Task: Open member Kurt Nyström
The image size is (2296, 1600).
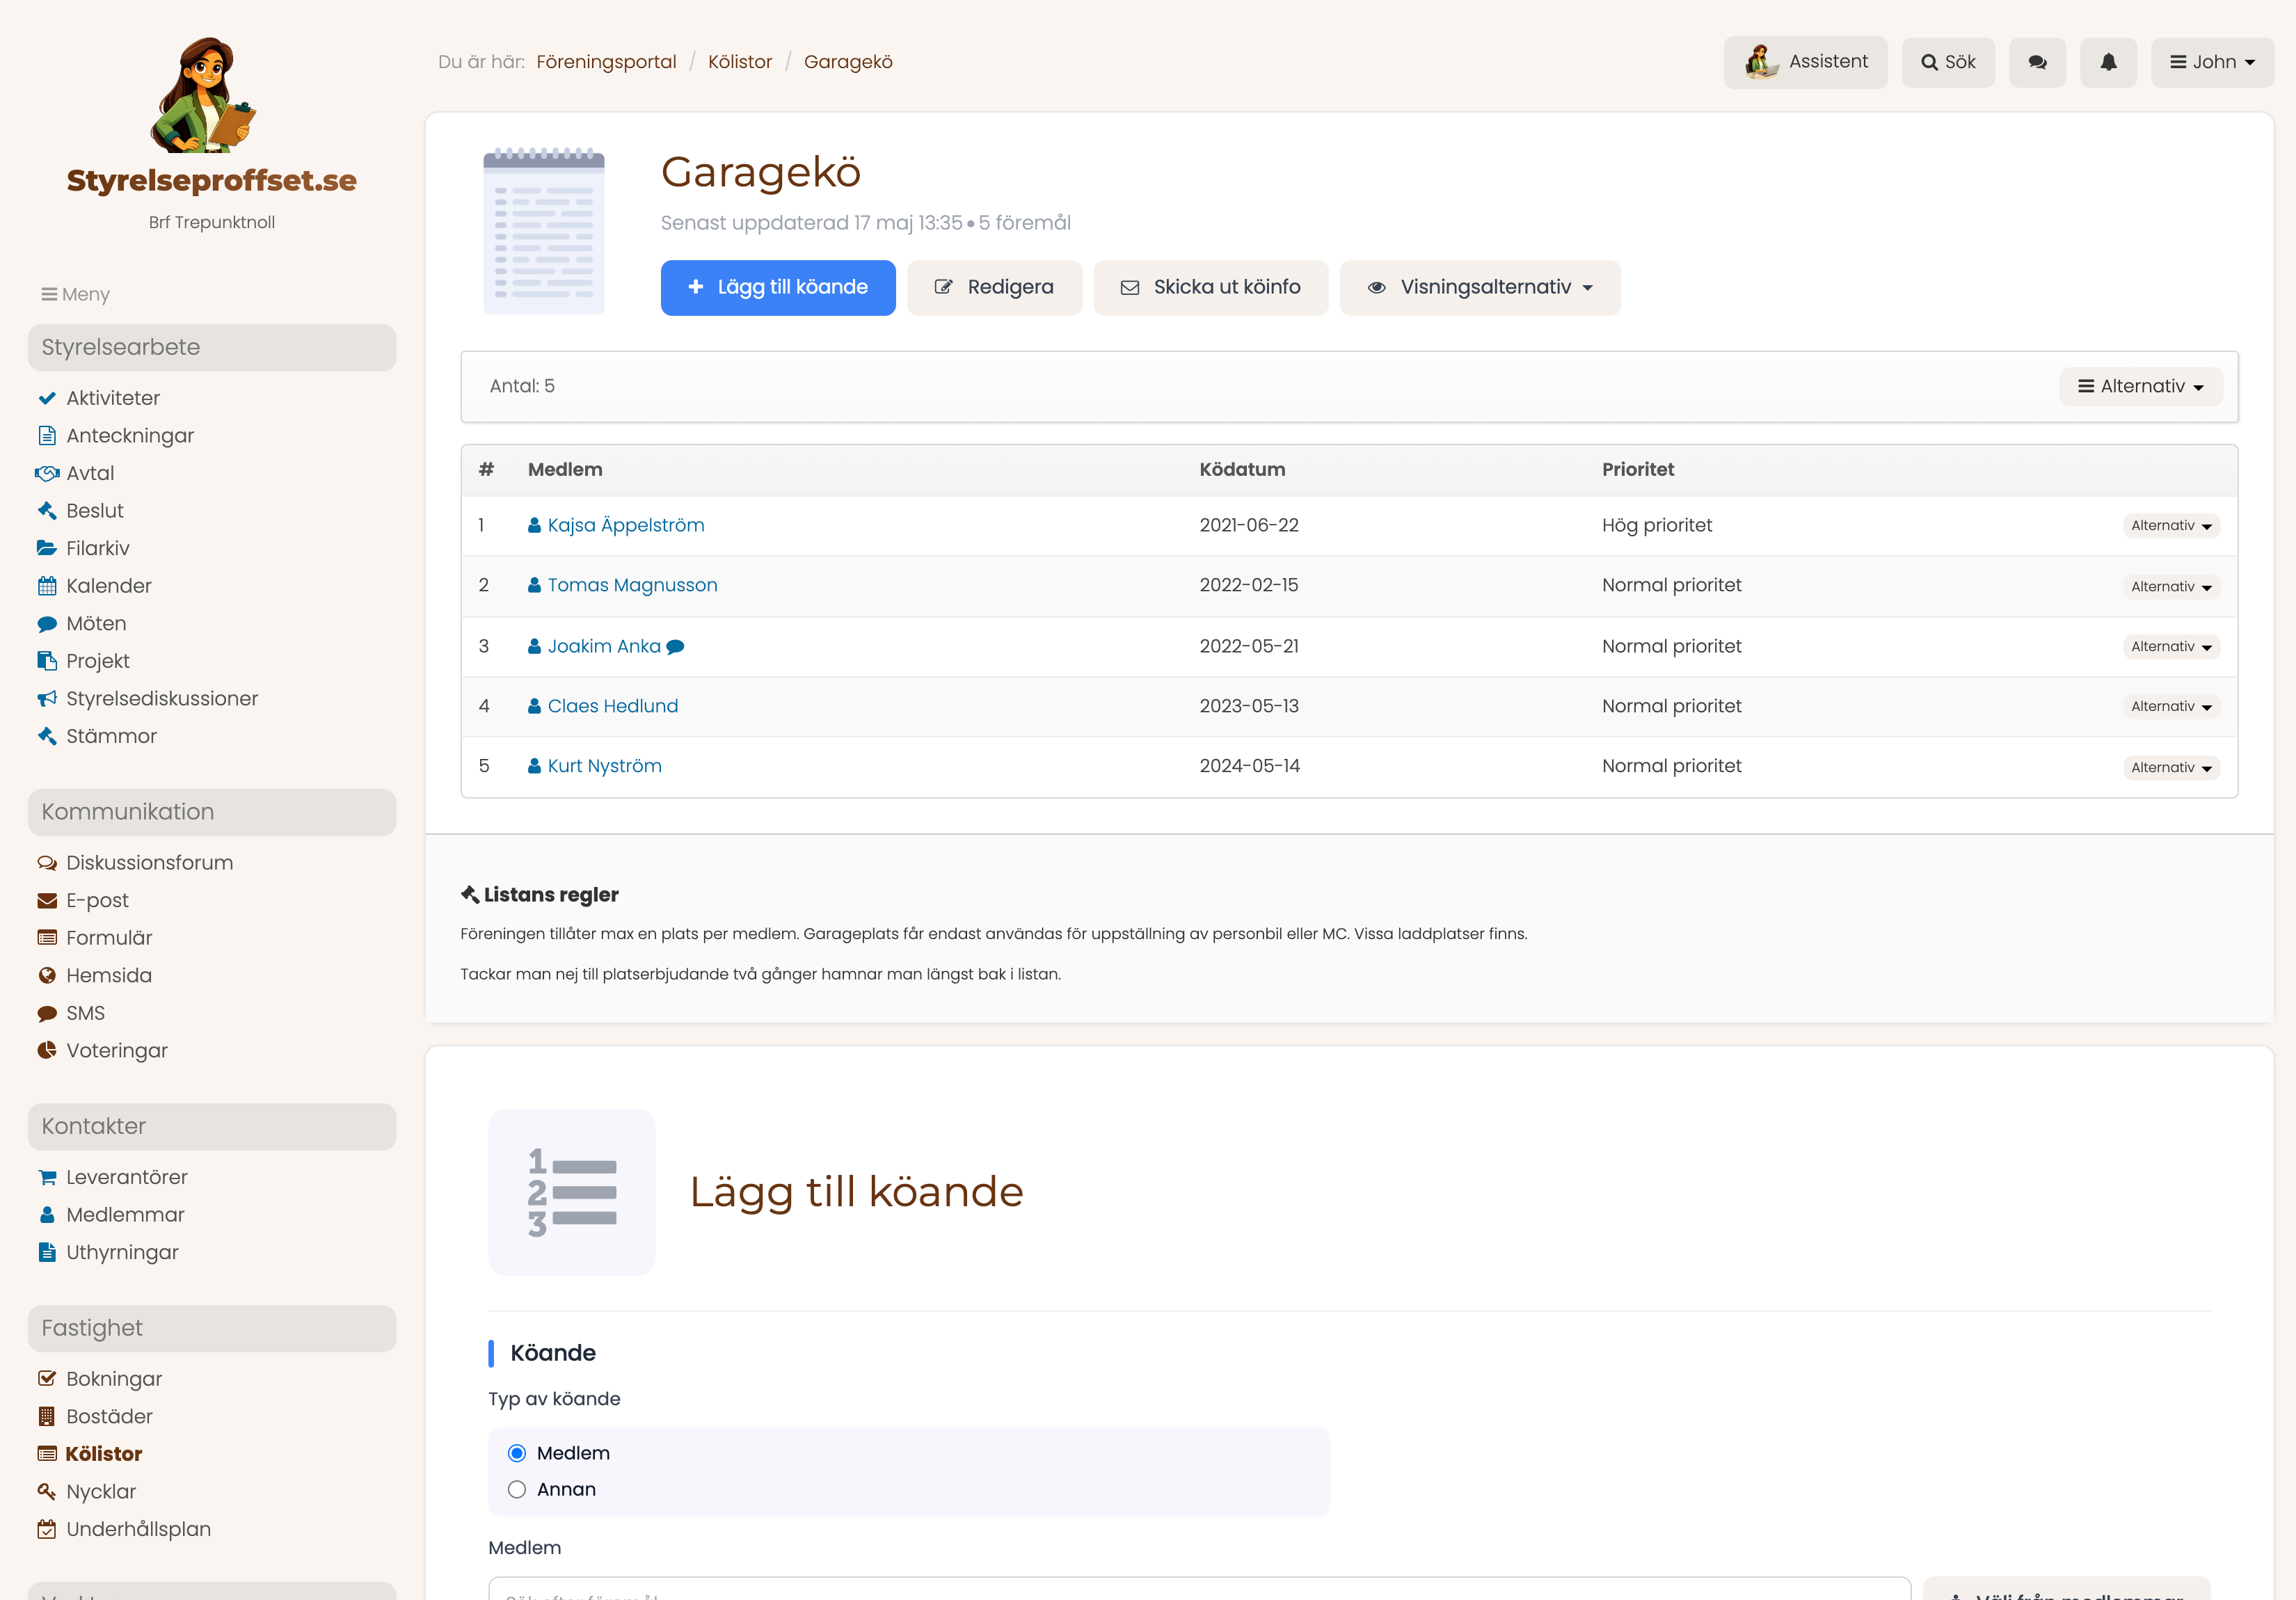Action: pyautogui.click(x=604, y=767)
